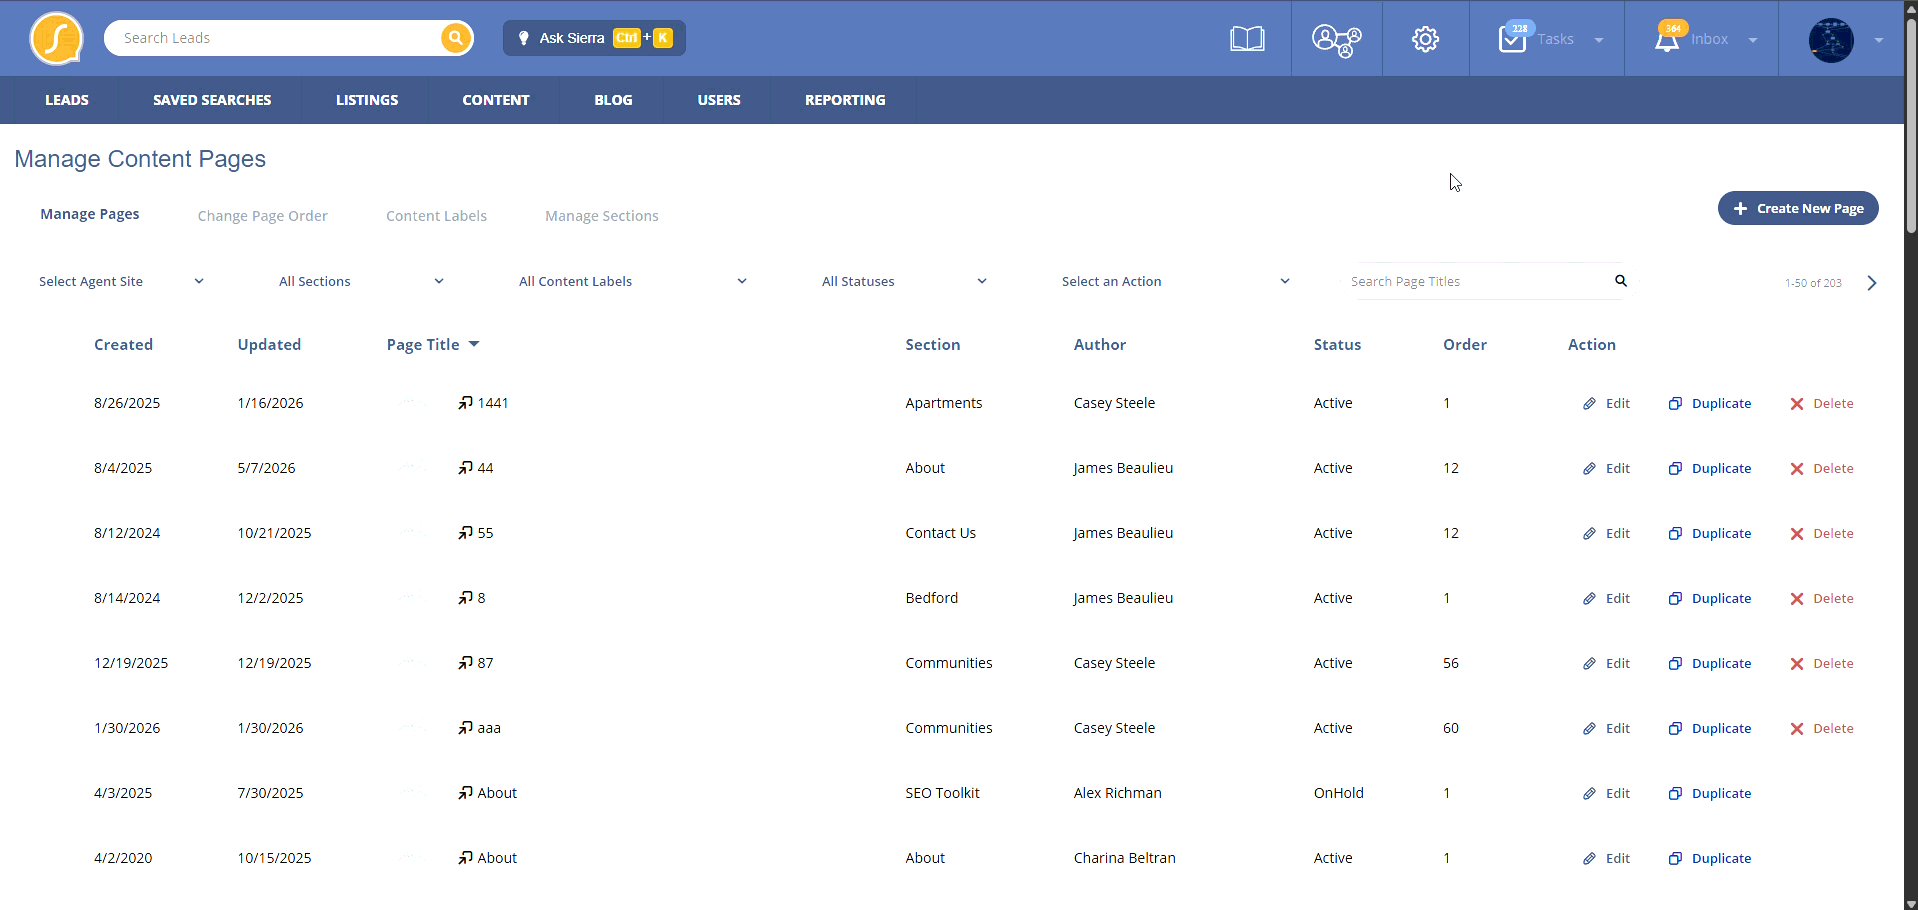Sort by Page Title column arrow

coord(474,344)
